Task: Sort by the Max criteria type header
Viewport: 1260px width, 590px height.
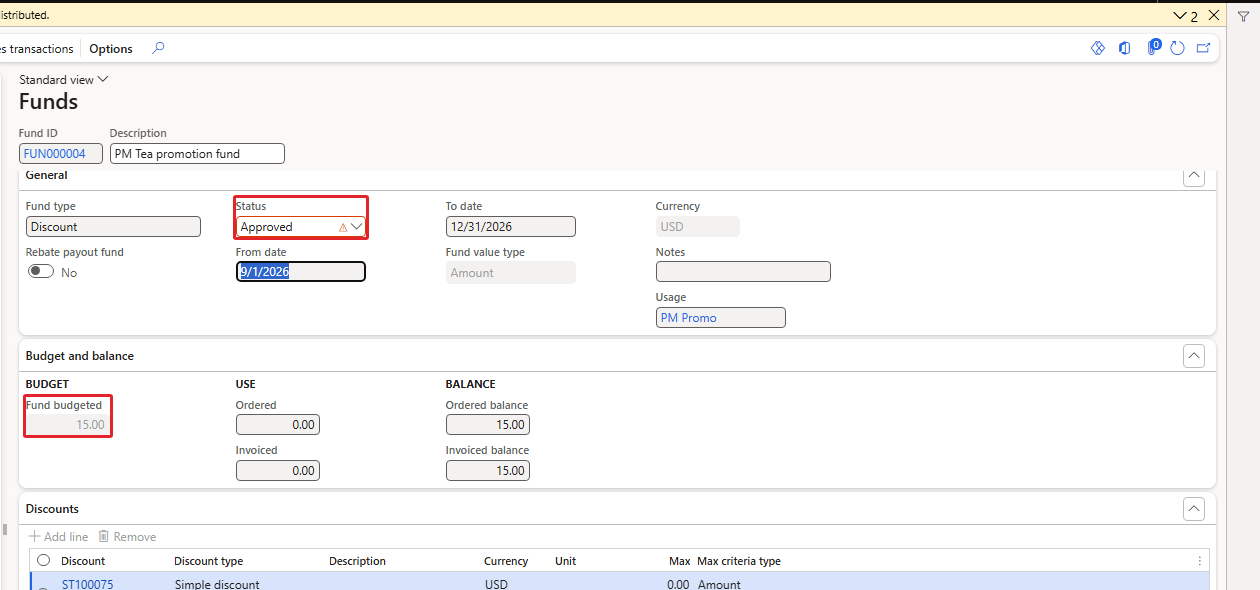Action: point(739,561)
